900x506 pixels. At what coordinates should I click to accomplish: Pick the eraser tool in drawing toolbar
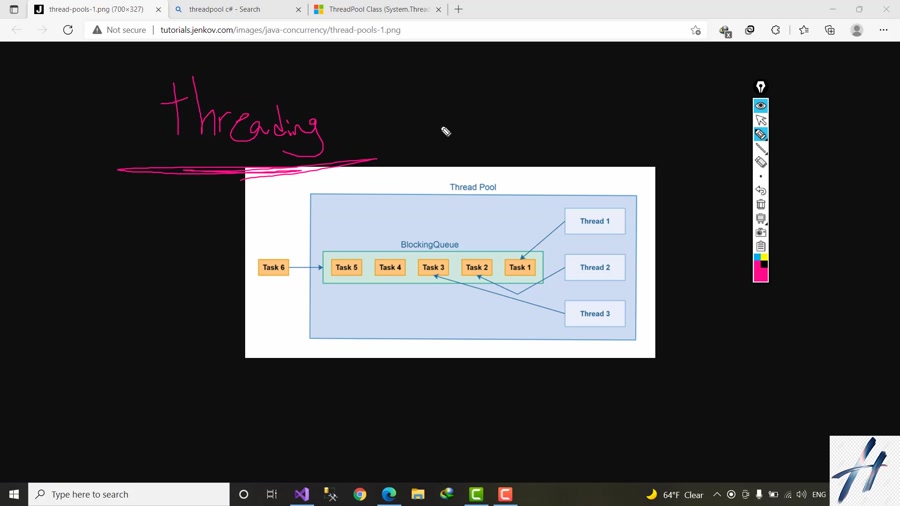point(761,162)
